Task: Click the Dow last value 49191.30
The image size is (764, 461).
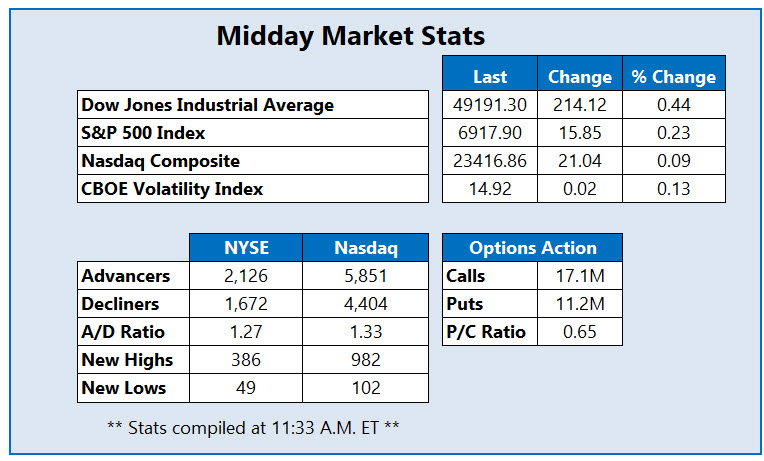Action: pos(490,104)
